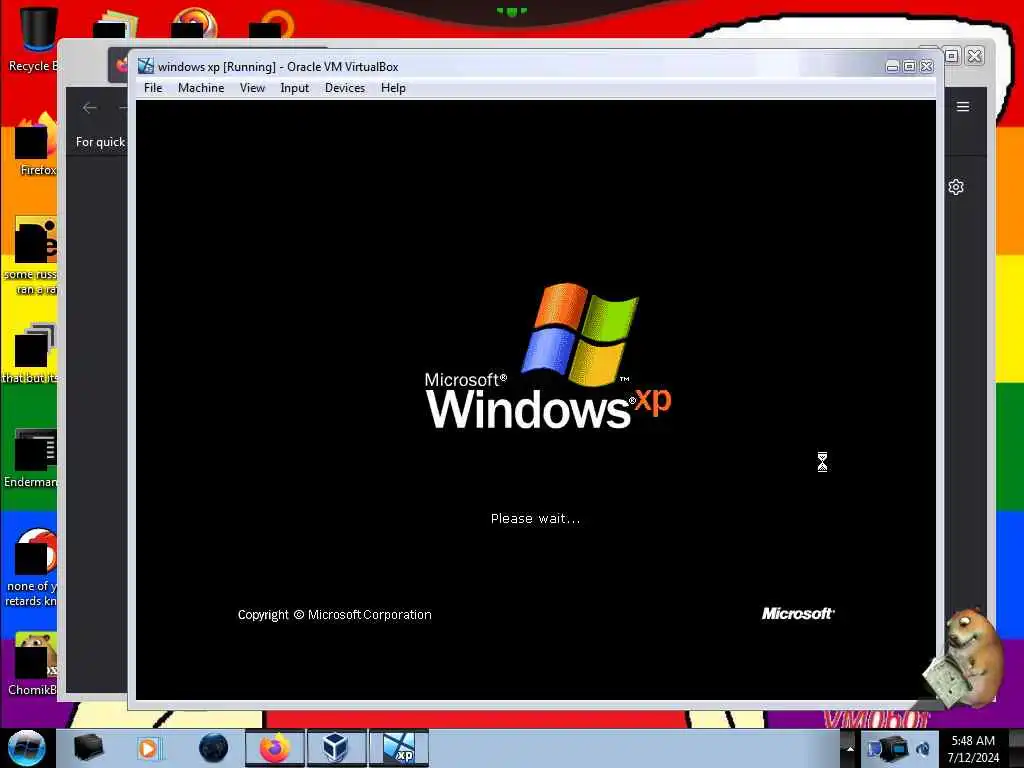Minimize the windows xp VirtualBox window

pyautogui.click(x=892, y=66)
